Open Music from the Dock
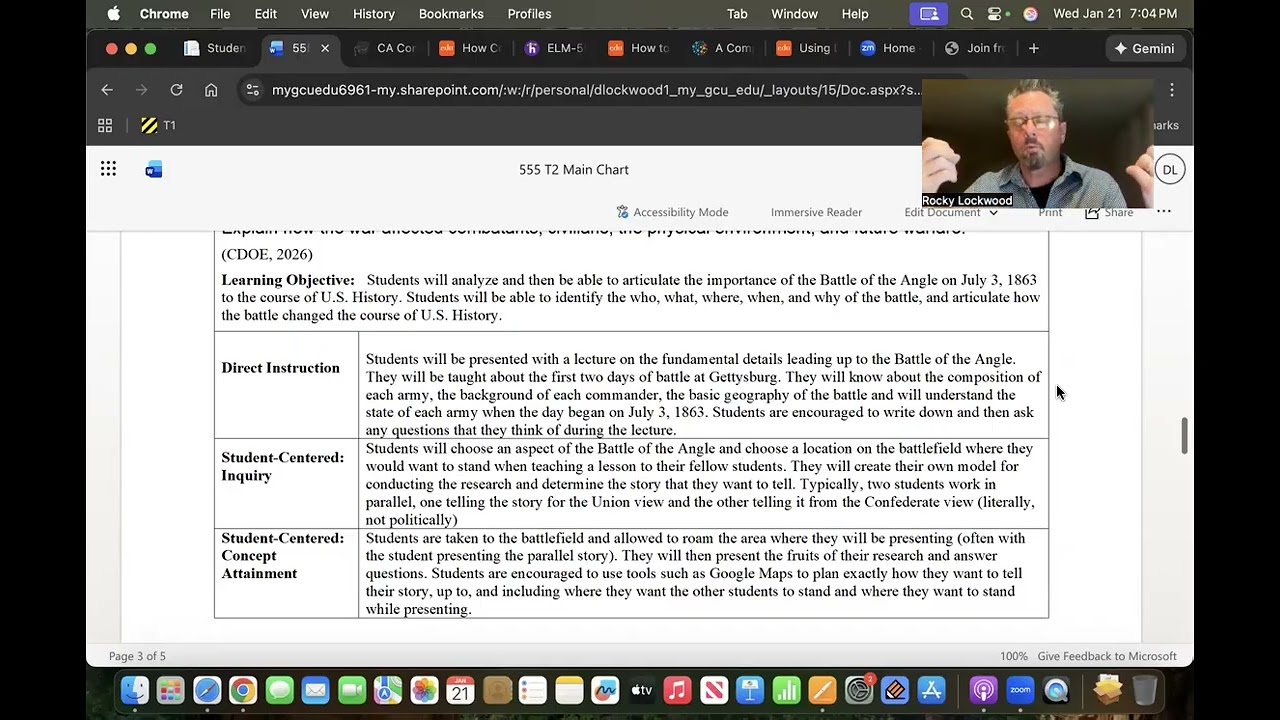This screenshot has width=1280, height=720. 677,690
